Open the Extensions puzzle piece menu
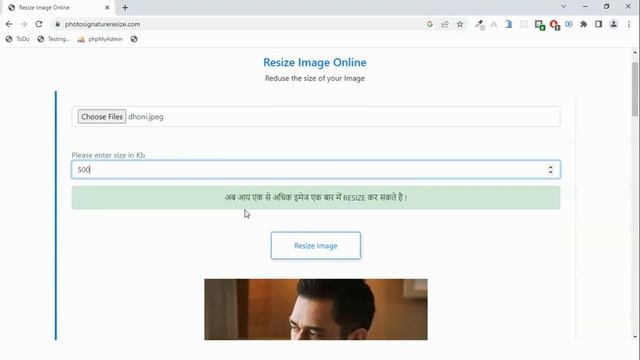640x360 pixels. [584, 24]
